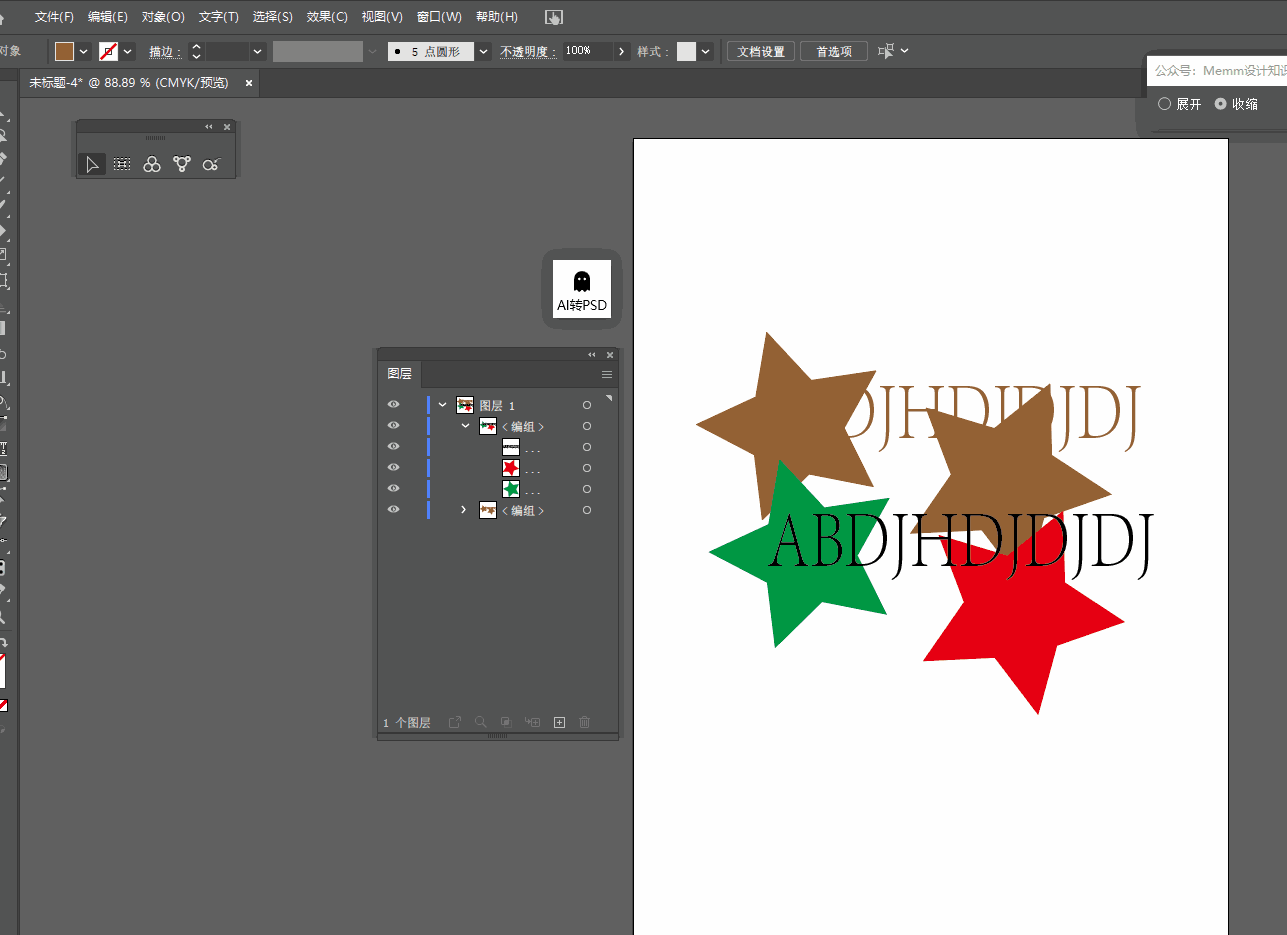1287x935 pixels.
Task: Collapse the 图层 1 layer tree
Action: pos(443,405)
